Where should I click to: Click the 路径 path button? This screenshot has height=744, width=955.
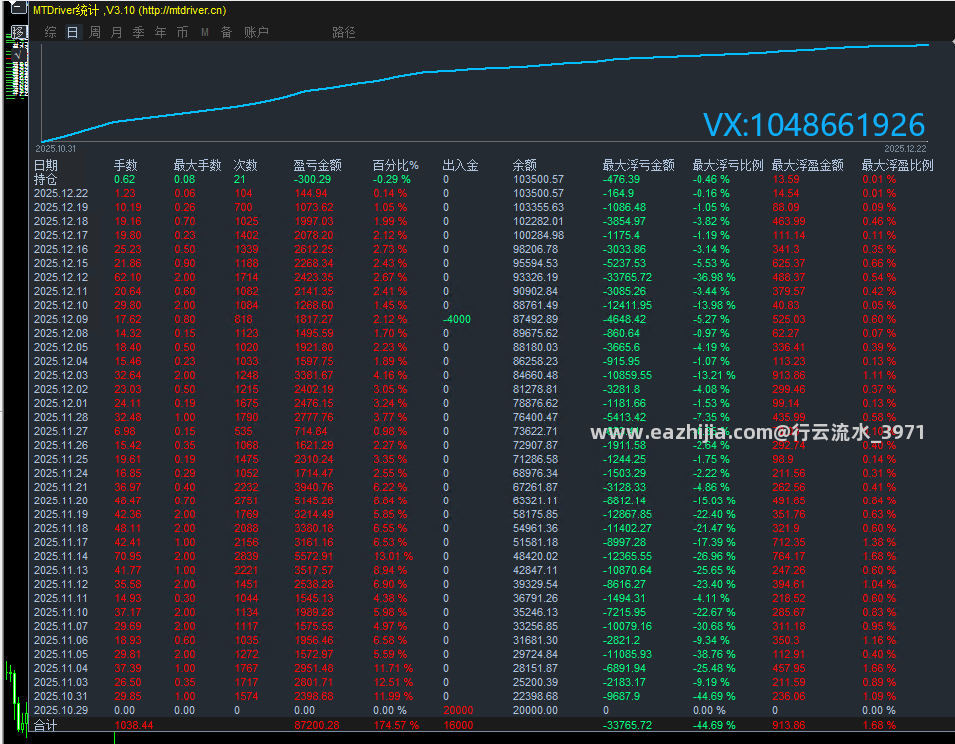(344, 32)
